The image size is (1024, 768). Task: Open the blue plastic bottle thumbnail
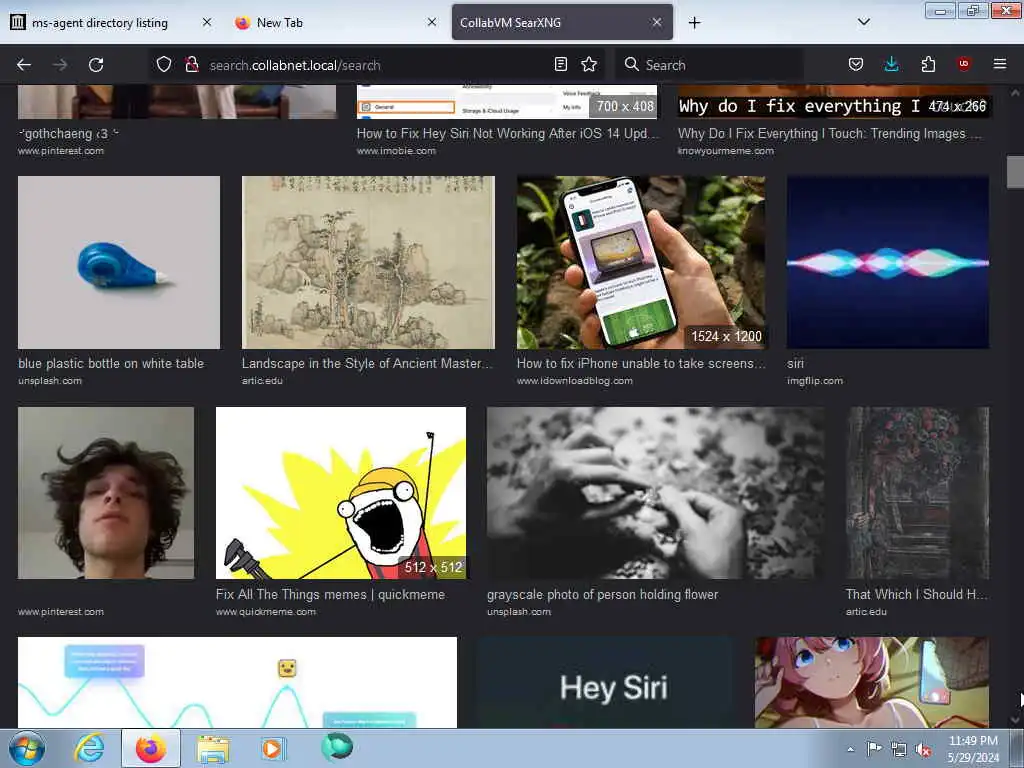119,263
